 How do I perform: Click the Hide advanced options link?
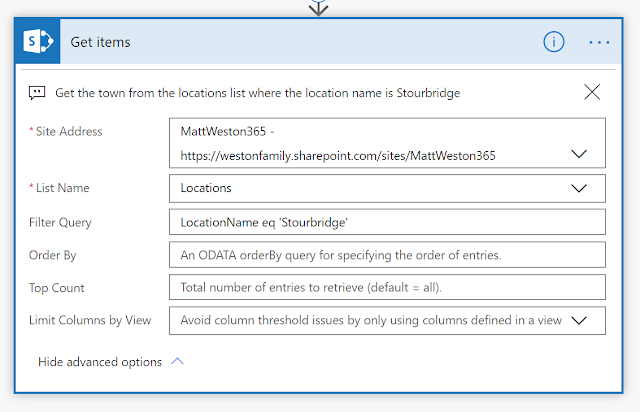point(99,362)
